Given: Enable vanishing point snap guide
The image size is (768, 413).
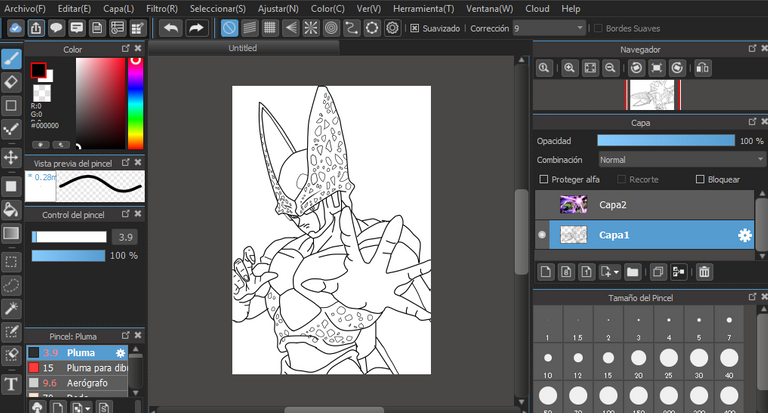Looking at the screenshot, I should [290, 28].
